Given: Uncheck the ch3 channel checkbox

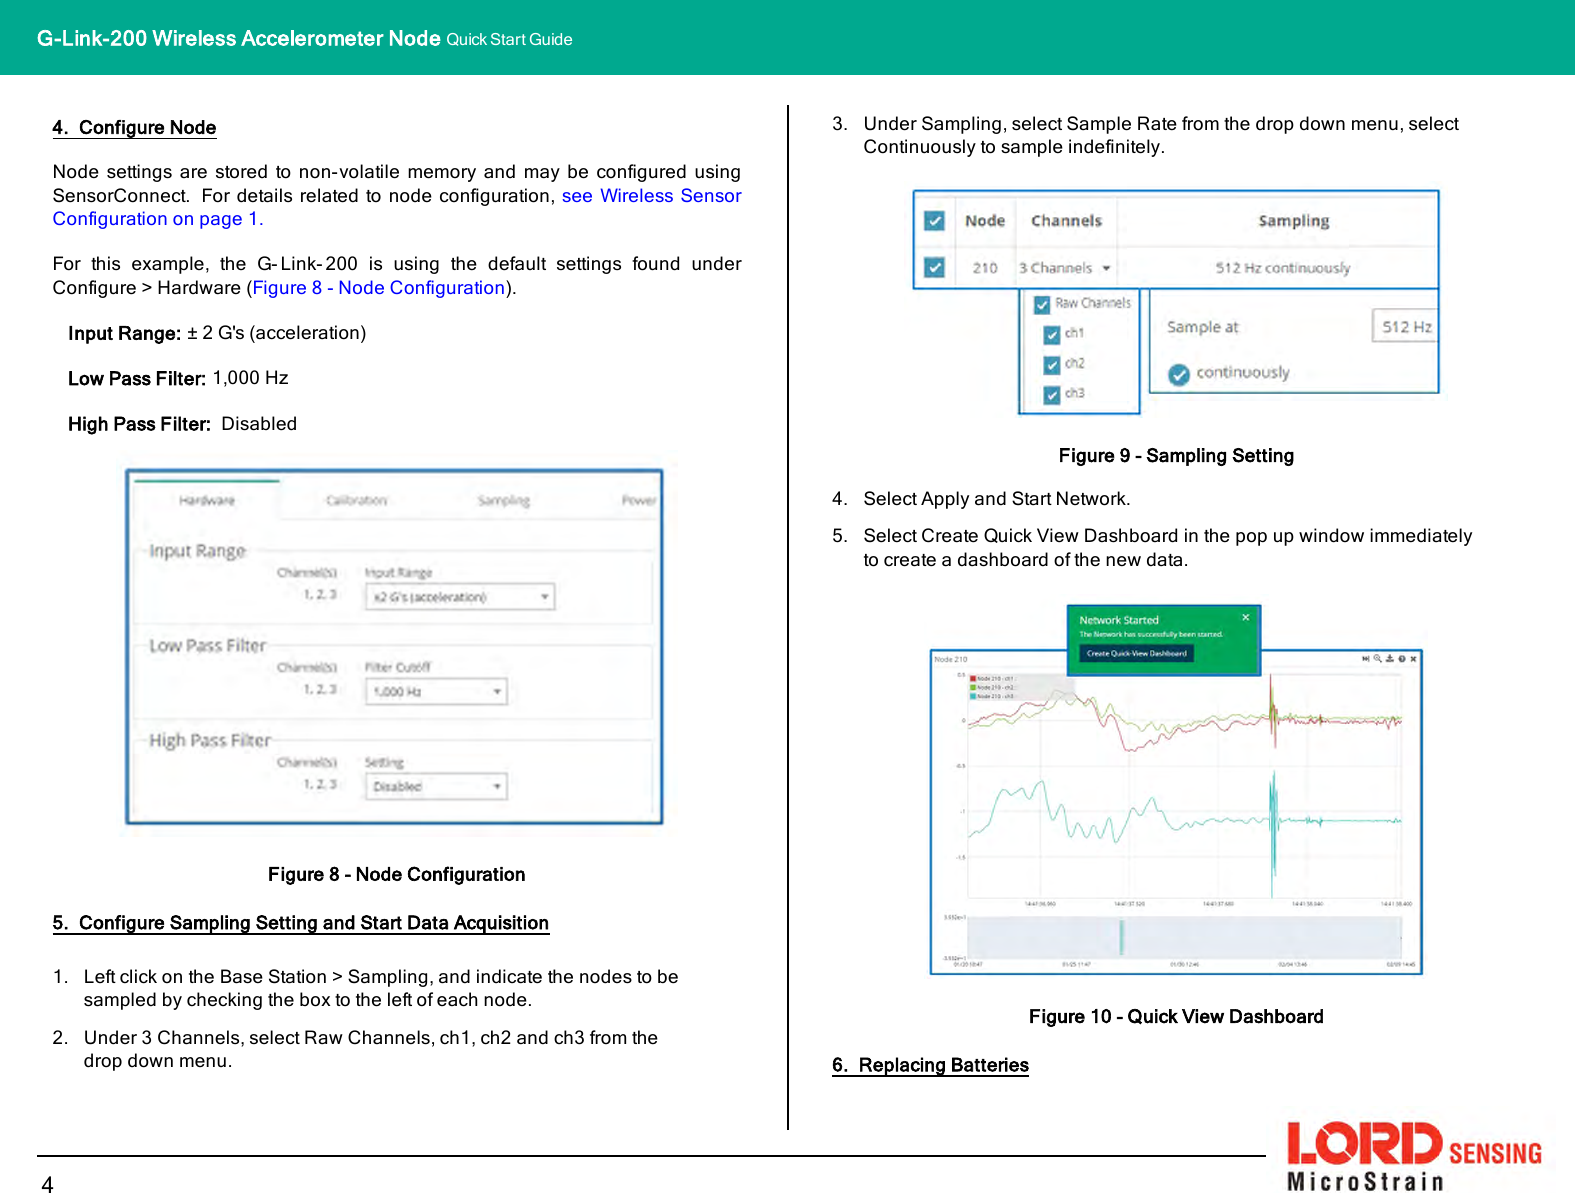Looking at the screenshot, I should (x=1052, y=395).
